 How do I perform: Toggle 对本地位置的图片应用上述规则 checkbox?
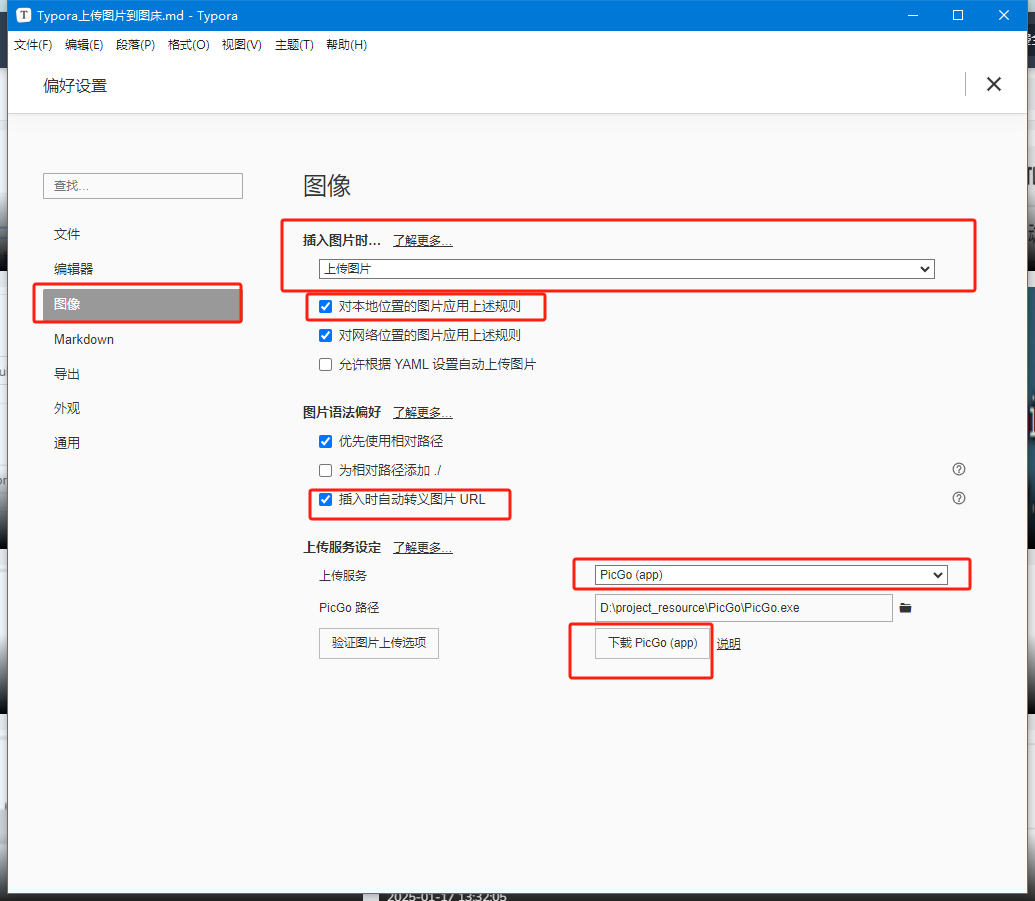click(x=325, y=306)
